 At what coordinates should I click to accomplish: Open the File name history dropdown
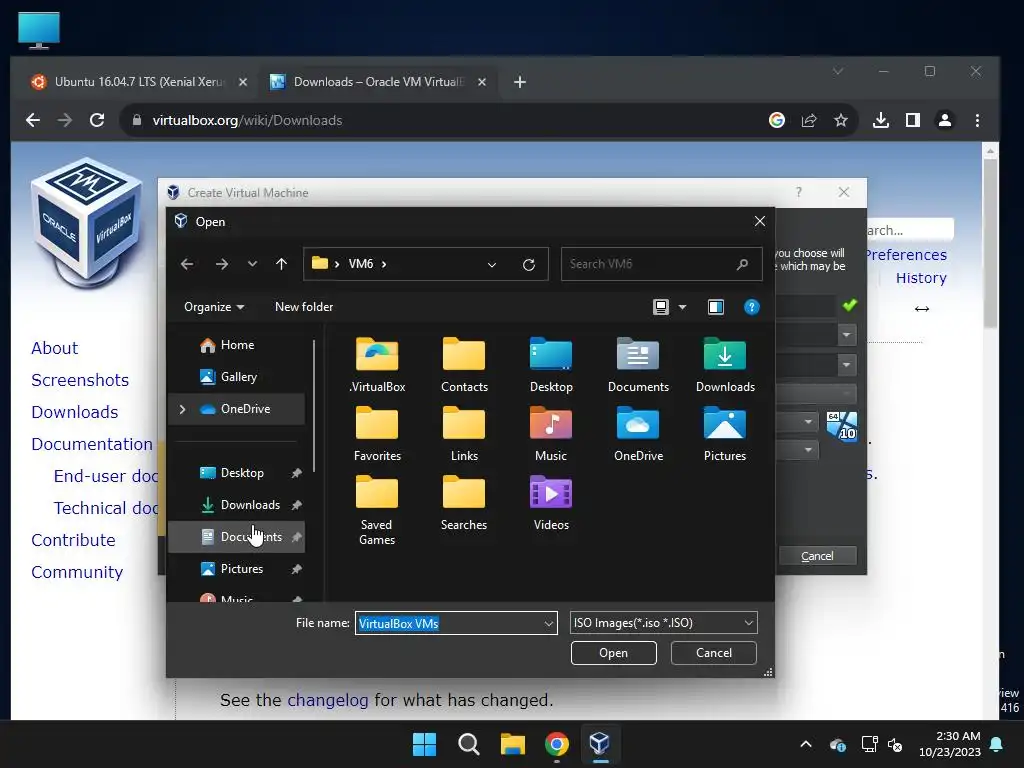(549, 624)
